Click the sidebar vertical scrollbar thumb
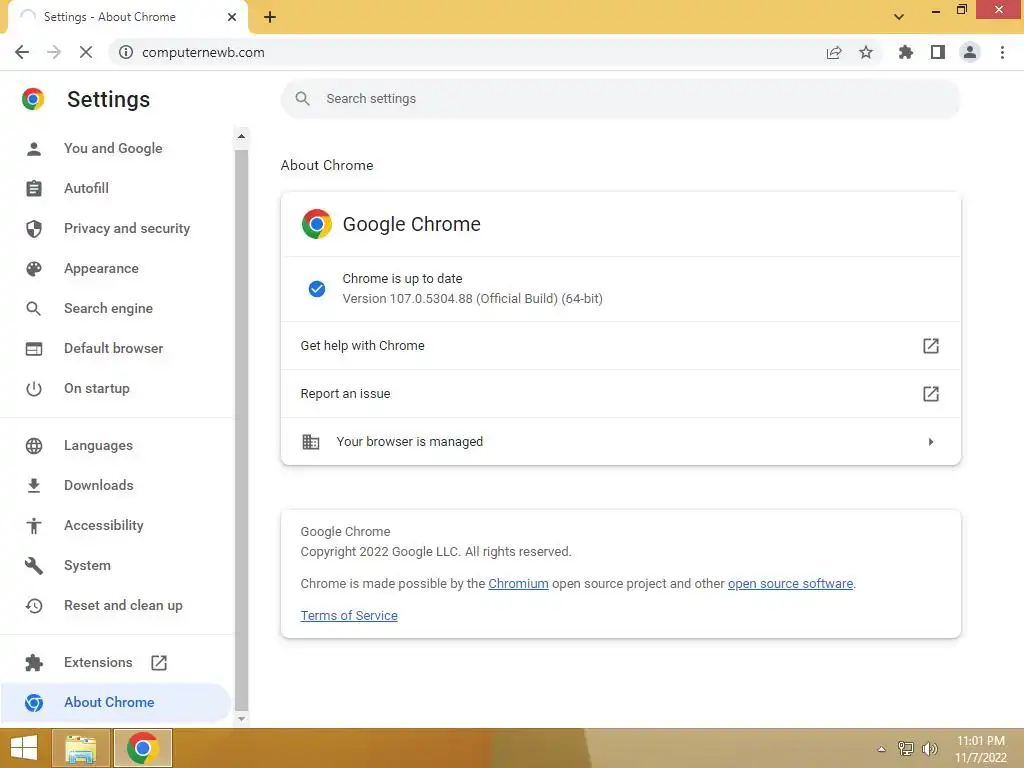 pyautogui.click(x=241, y=428)
